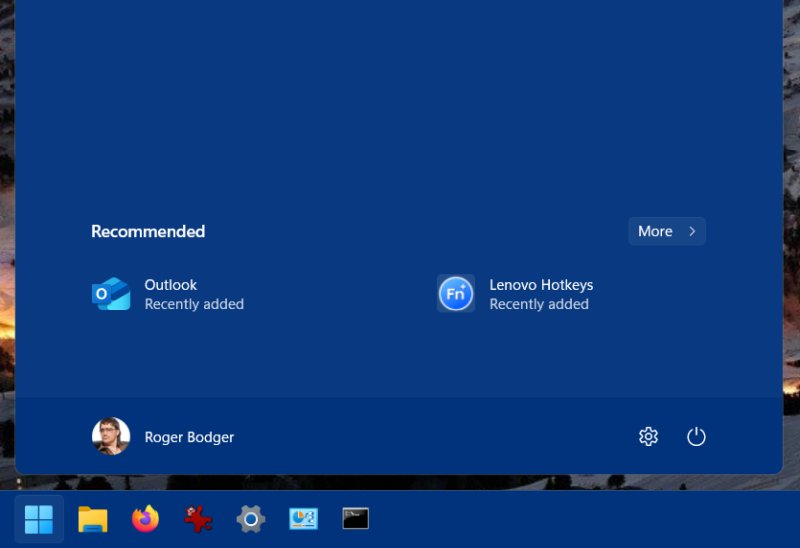Click "Recently added" under Lenovo Hotkeys
The height and width of the screenshot is (548, 800).
(539, 304)
